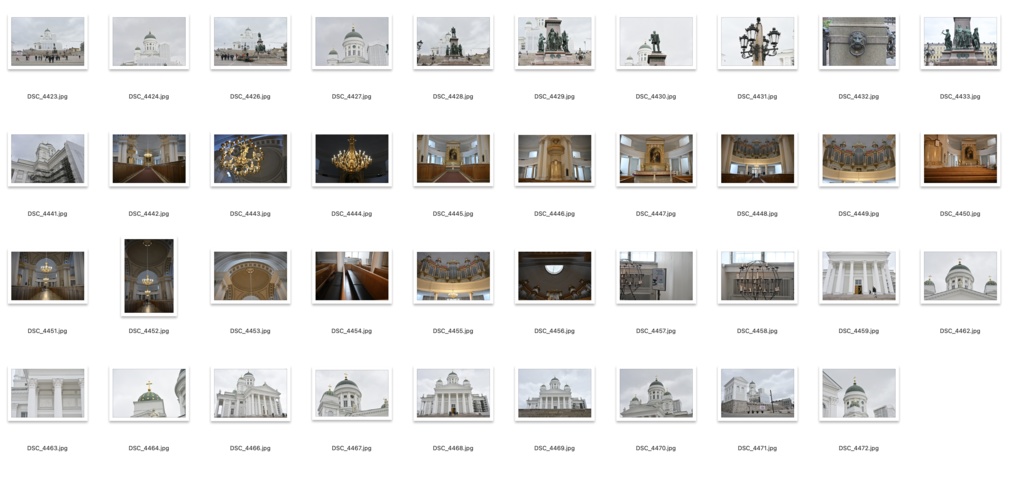This screenshot has height=496, width=1024.
Task: Click the file name DSC_4468.jpg
Action: 453,448
